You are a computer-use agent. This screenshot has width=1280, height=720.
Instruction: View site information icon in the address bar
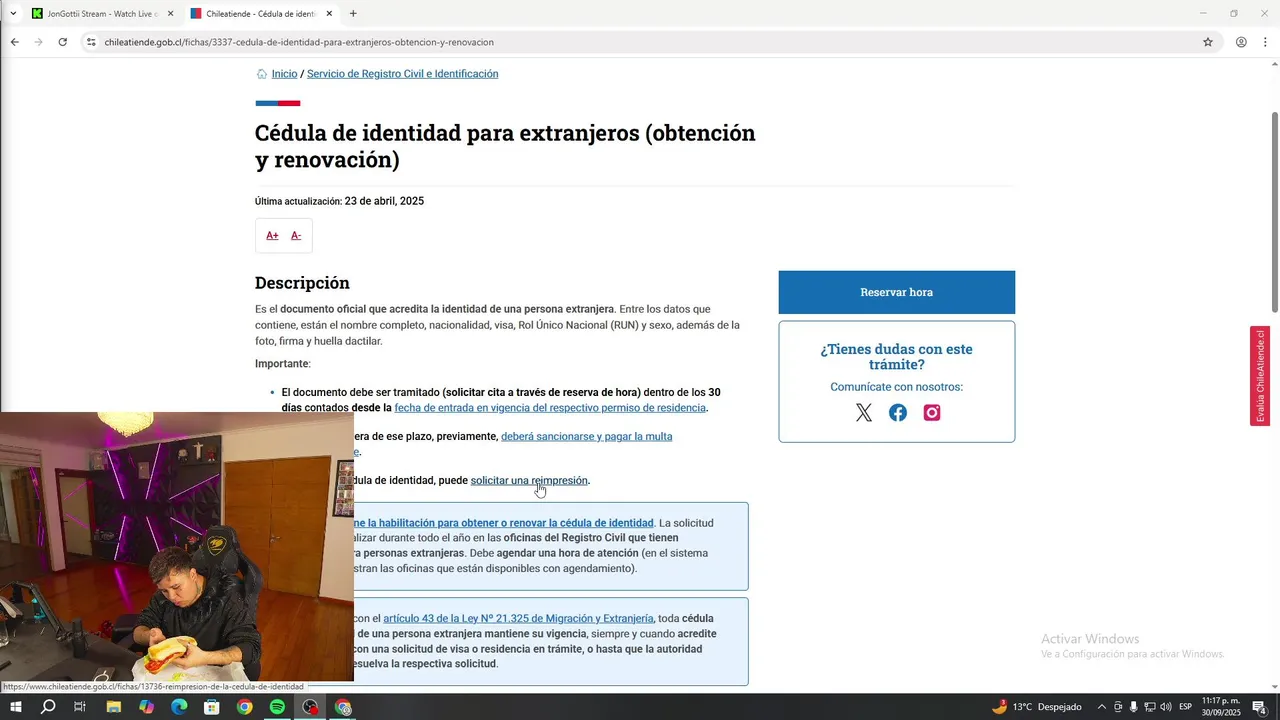coord(91,42)
